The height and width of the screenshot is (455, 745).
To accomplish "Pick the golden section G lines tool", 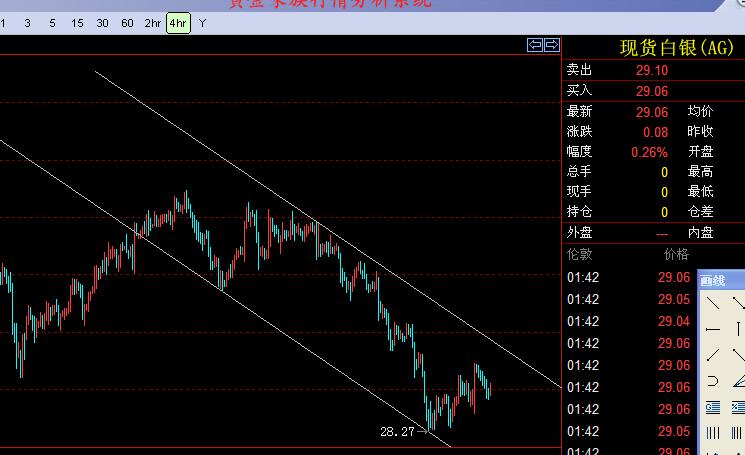I will tap(713, 407).
